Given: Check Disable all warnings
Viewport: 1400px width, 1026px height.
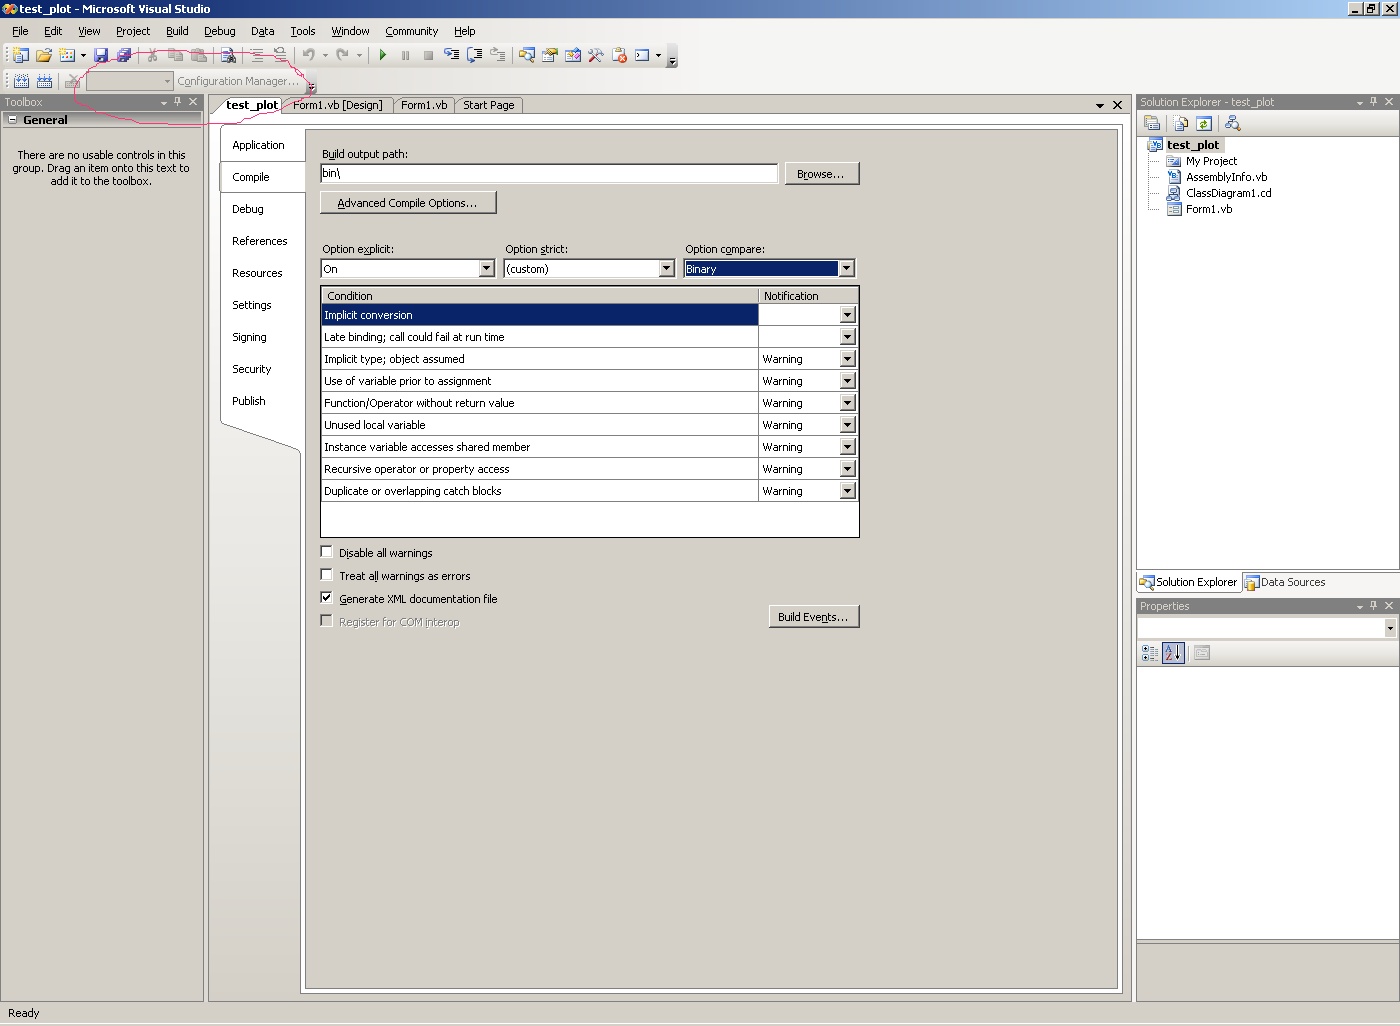Looking at the screenshot, I should [x=327, y=552].
